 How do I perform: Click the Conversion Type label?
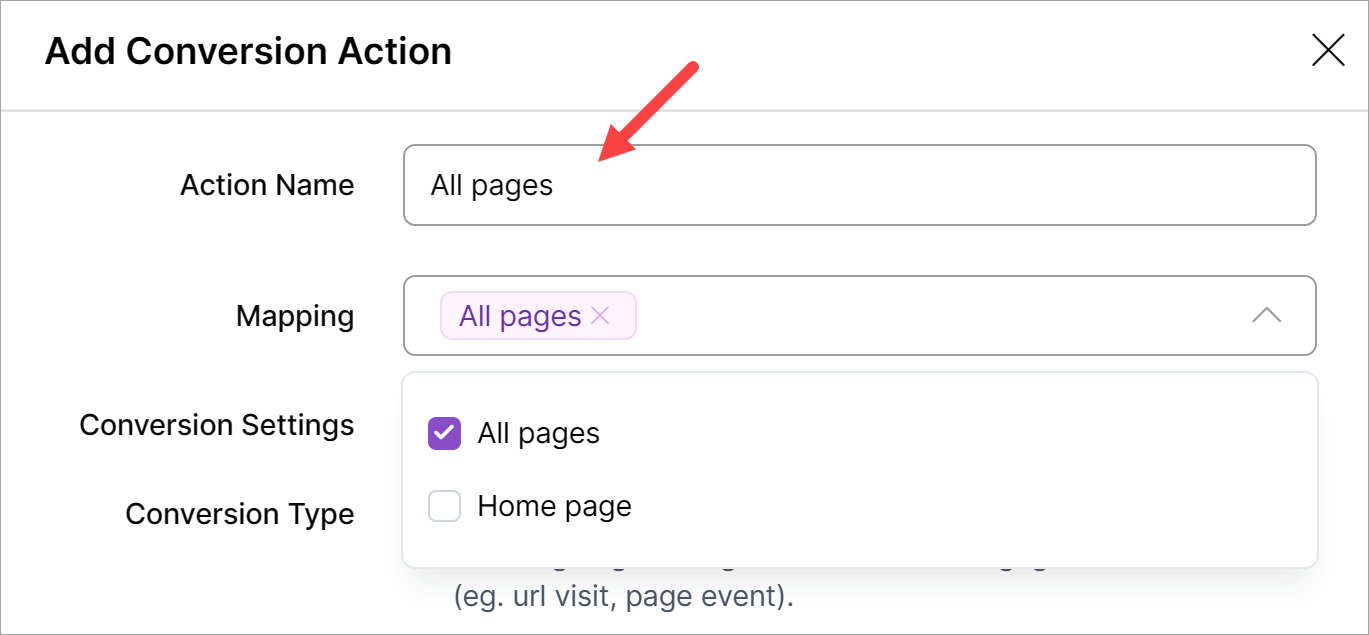240,514
